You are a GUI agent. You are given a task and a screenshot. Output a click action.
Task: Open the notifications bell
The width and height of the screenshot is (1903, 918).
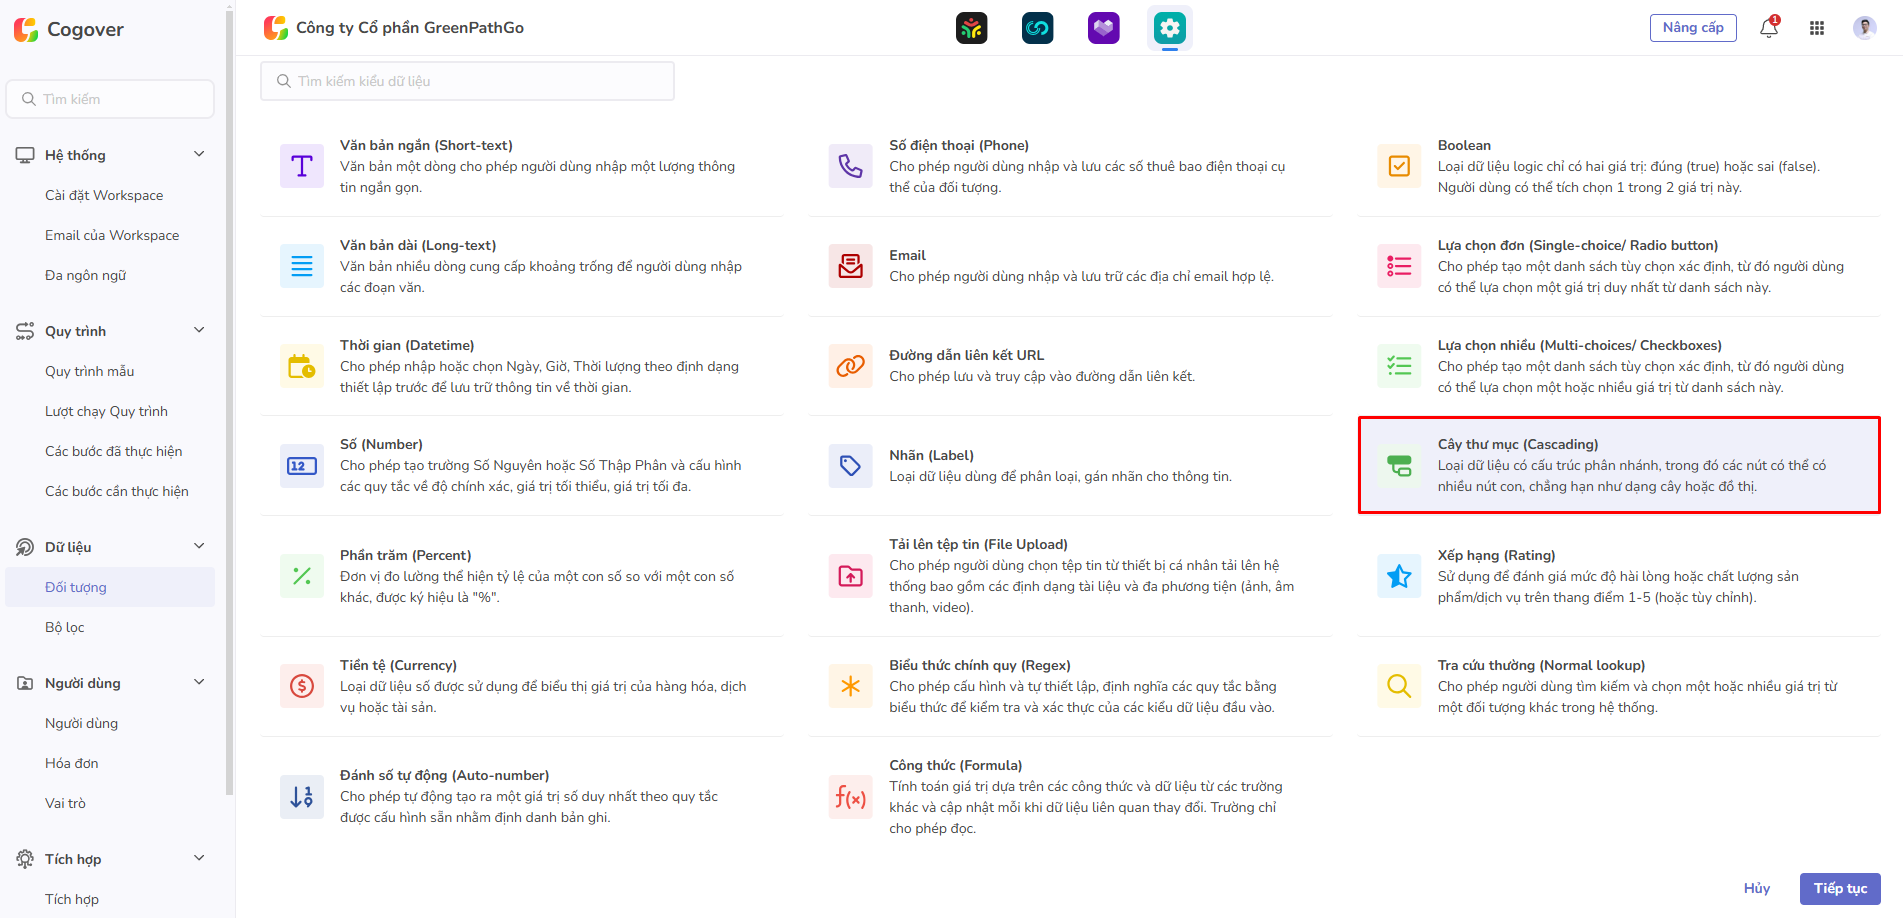click(x=1768, y=28)
